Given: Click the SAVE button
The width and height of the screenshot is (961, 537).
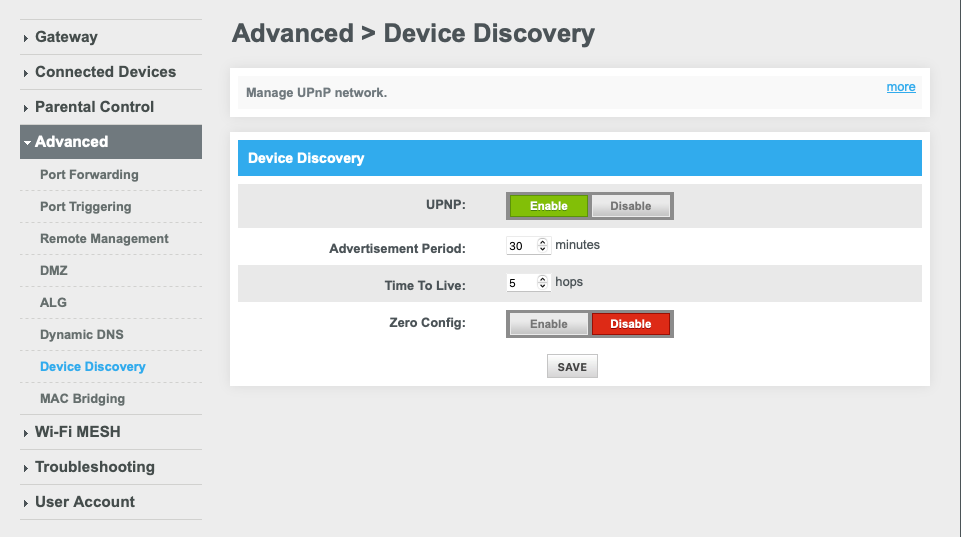Looking at the screenshot, I should tap(572, 367).
